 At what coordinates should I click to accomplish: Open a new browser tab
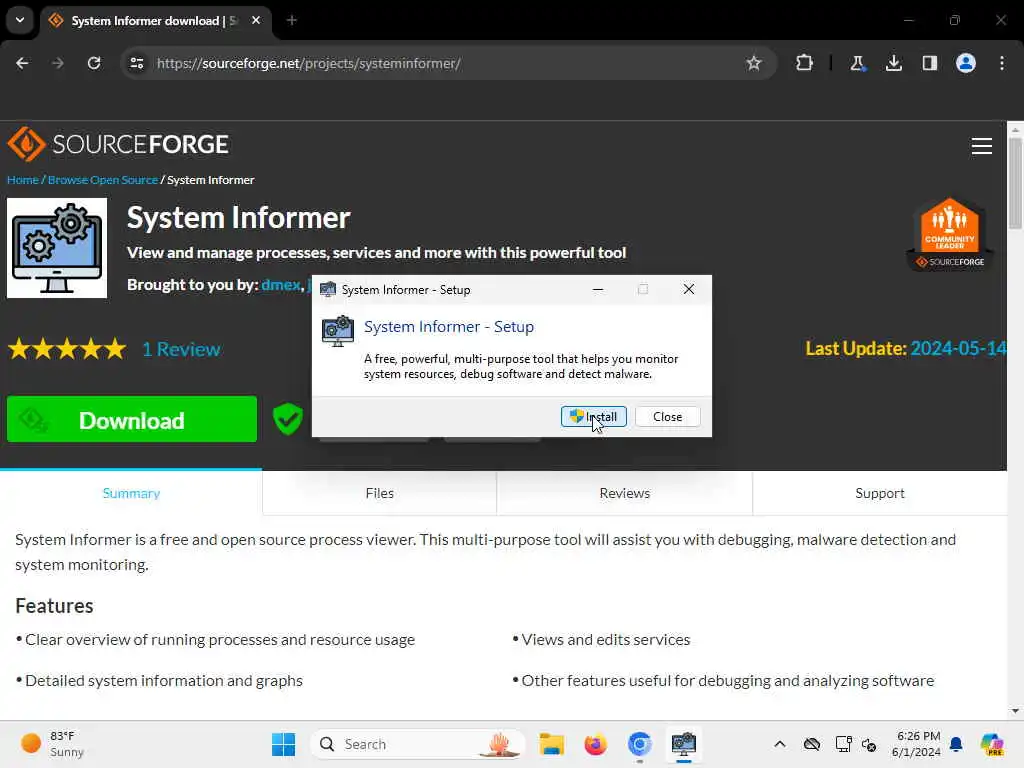[292, 20]
